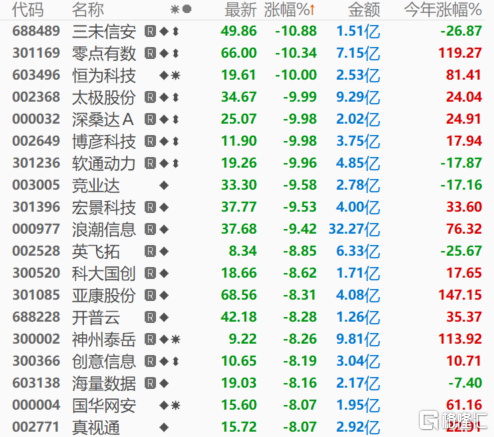Viewport: 494px width, 437px height.
Task: Click the amount 32.27亿
Action: pos(354,229)
